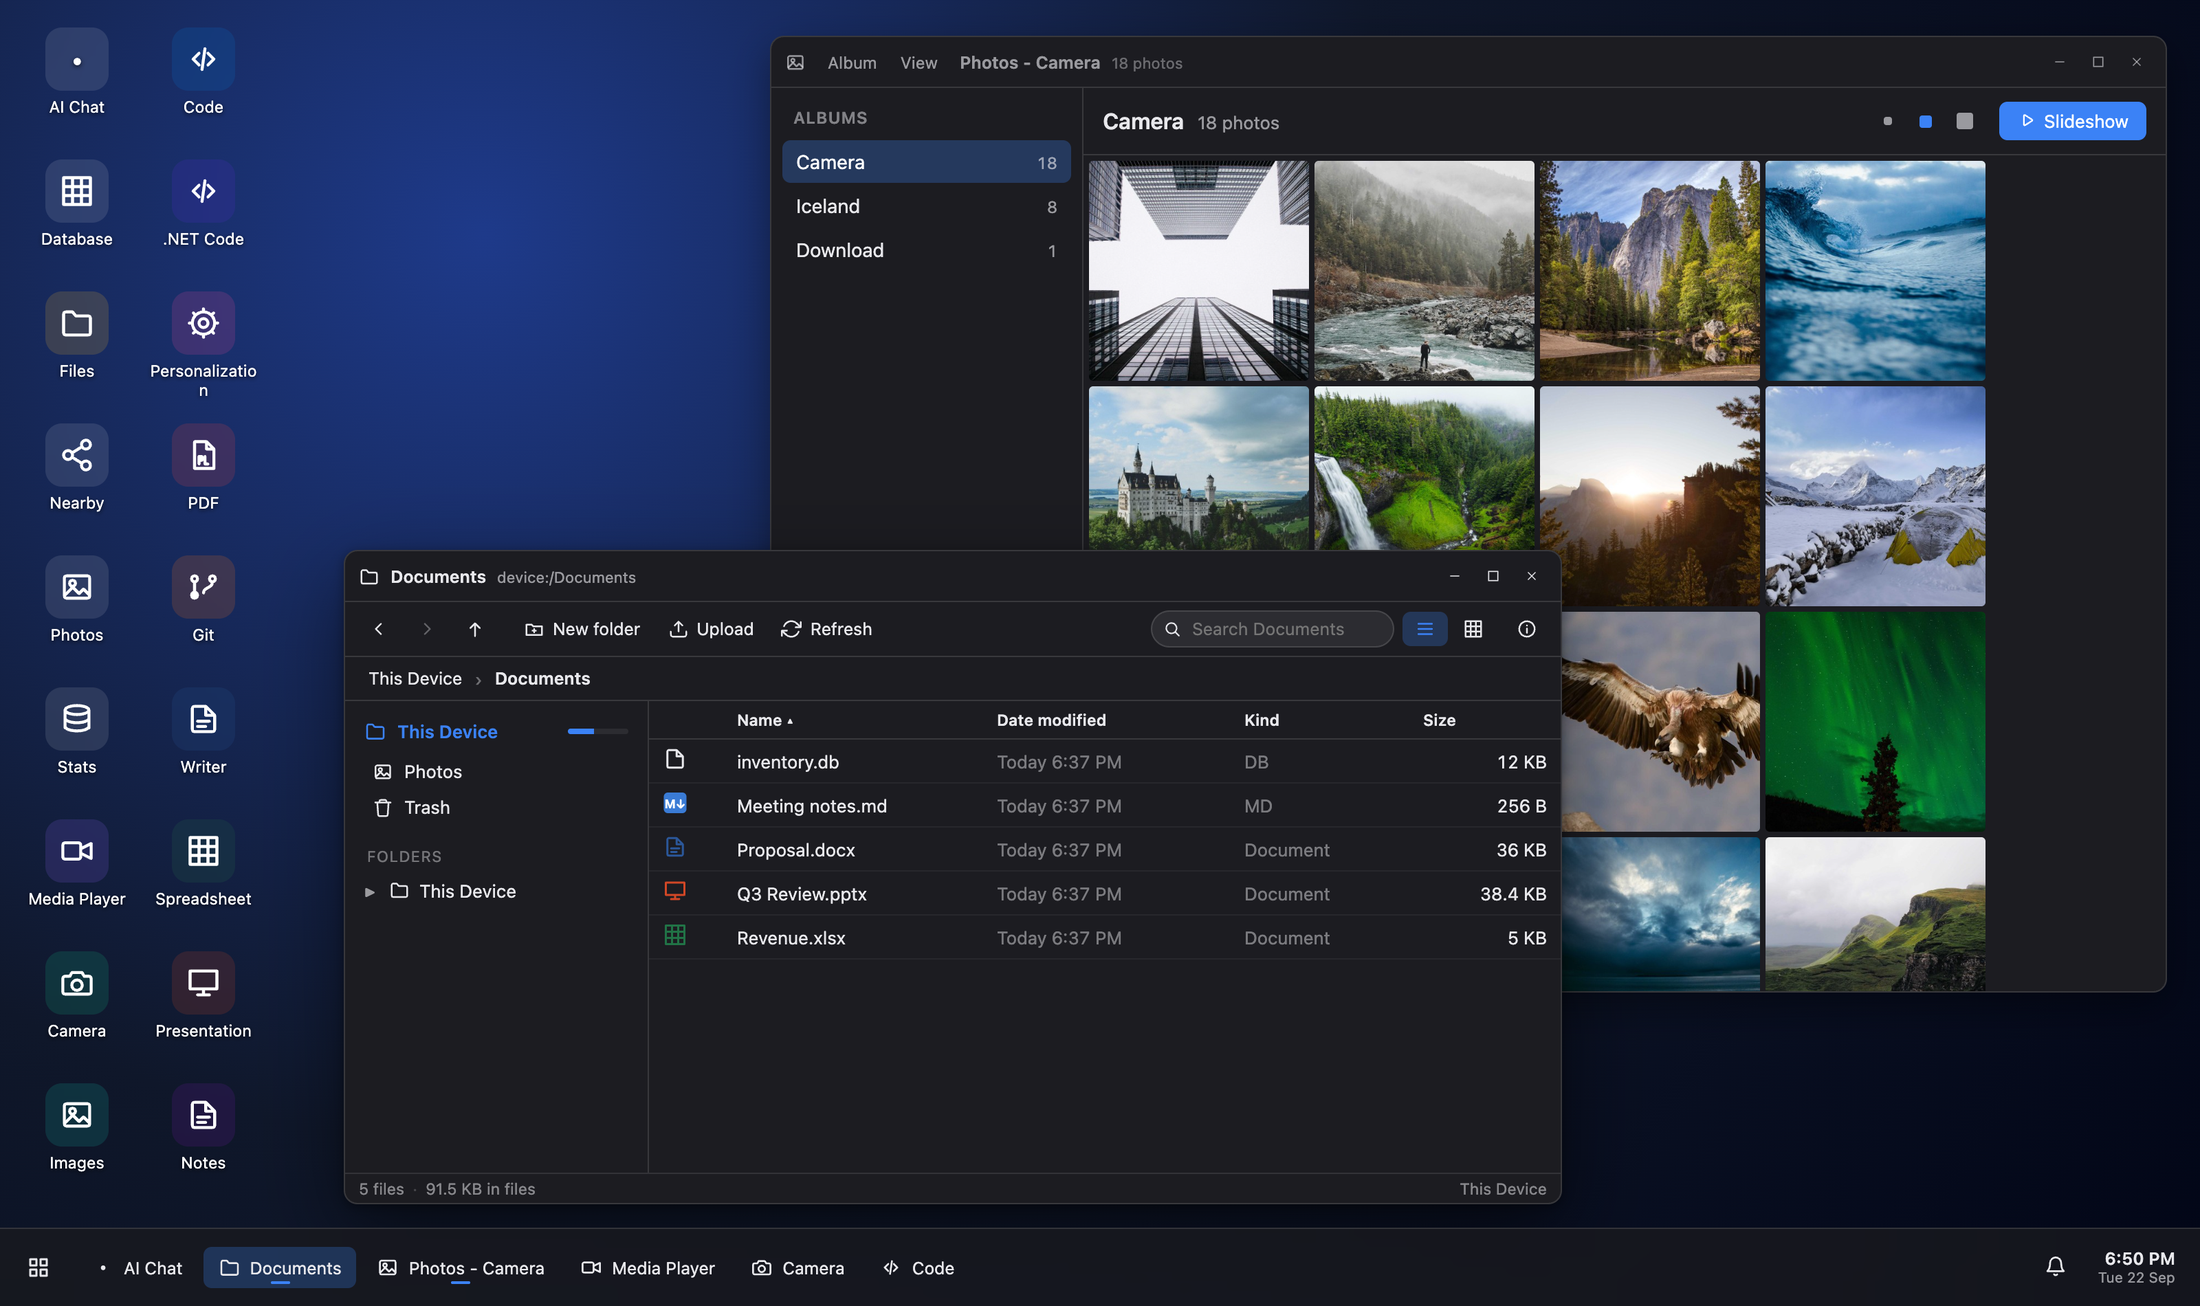2200x1306 pixels.
Task: Launch the Git desktop icon
Action: point(203,601)
